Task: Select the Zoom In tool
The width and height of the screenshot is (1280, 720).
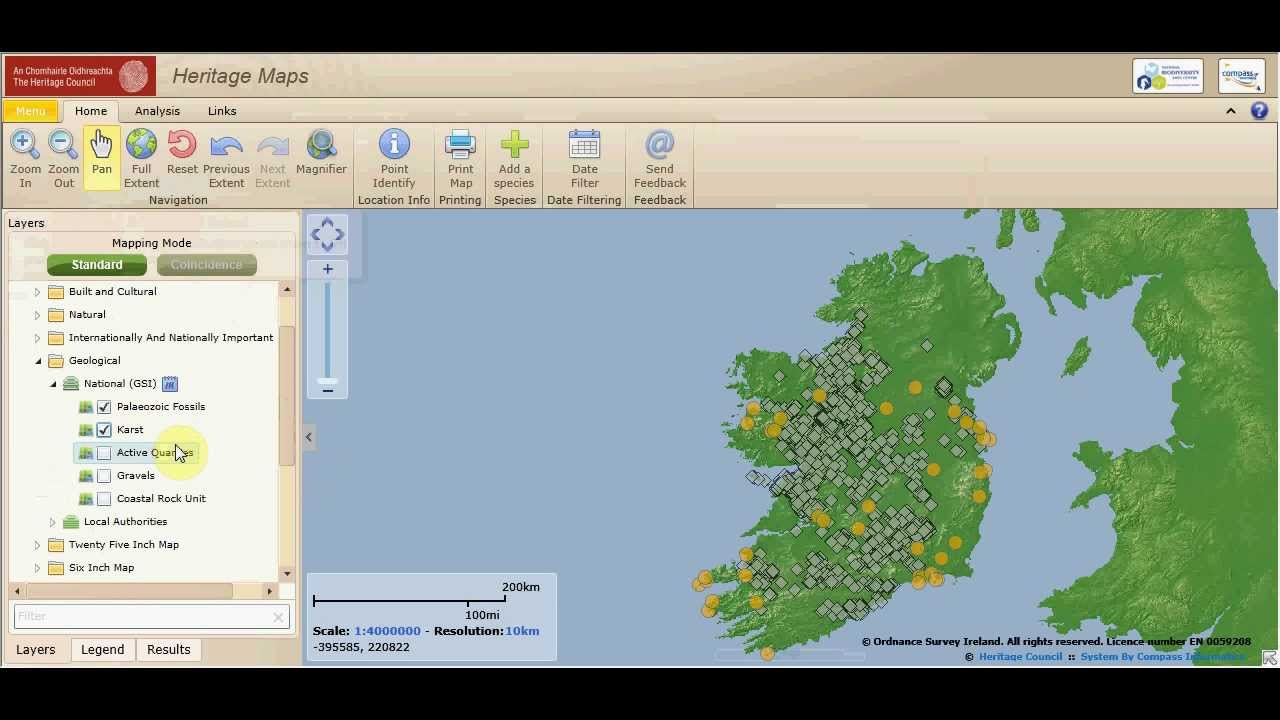Action: pos(25,158)
